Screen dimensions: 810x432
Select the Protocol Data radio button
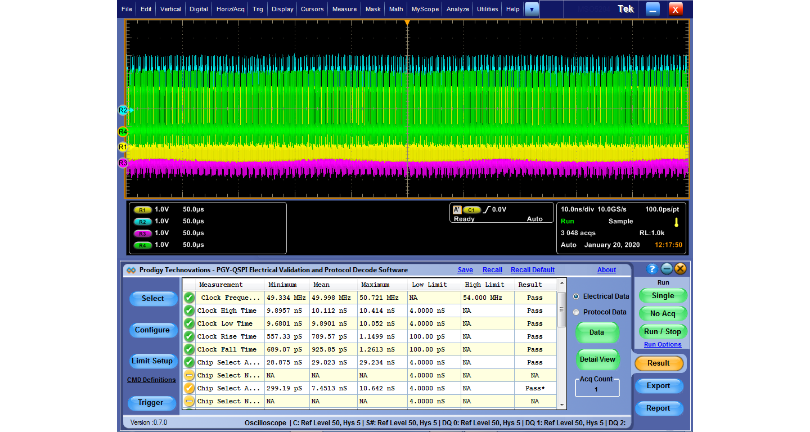tap(575, 312)
